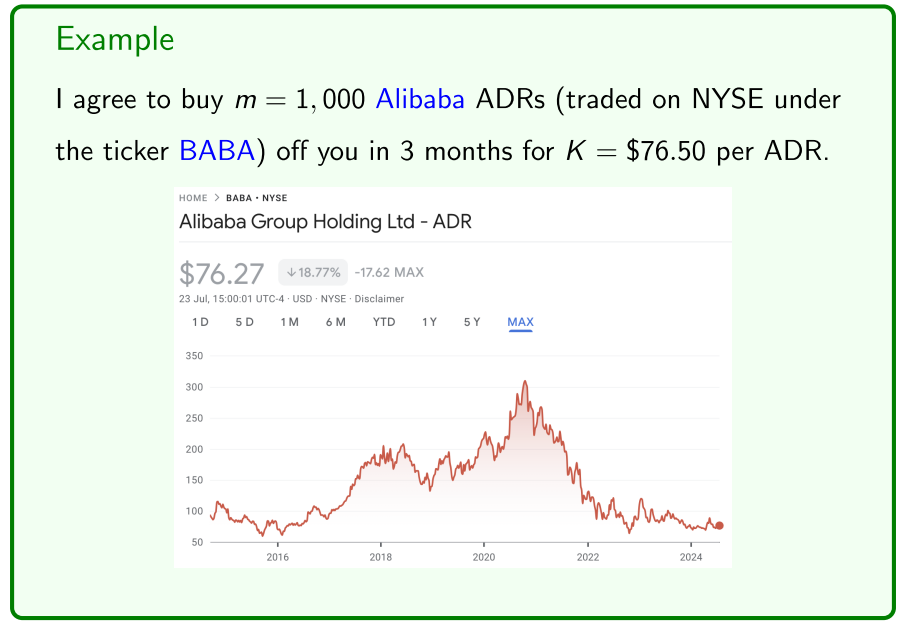Screen dimensions: 900x627
Task: Click the red endpoint dot on the chart
Action: [x=719, y=525]
